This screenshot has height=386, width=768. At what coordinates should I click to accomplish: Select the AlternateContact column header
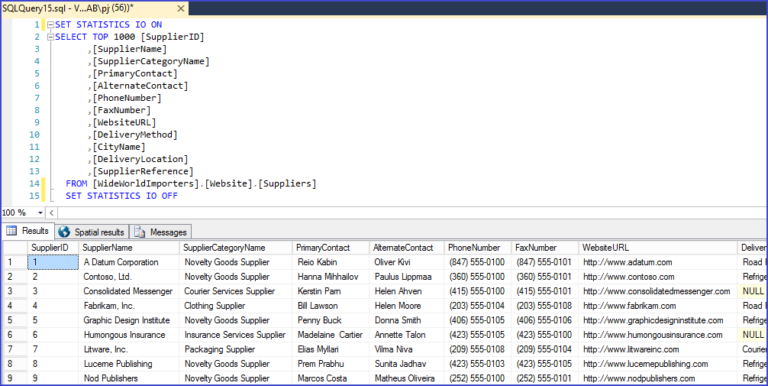[407, 248]
